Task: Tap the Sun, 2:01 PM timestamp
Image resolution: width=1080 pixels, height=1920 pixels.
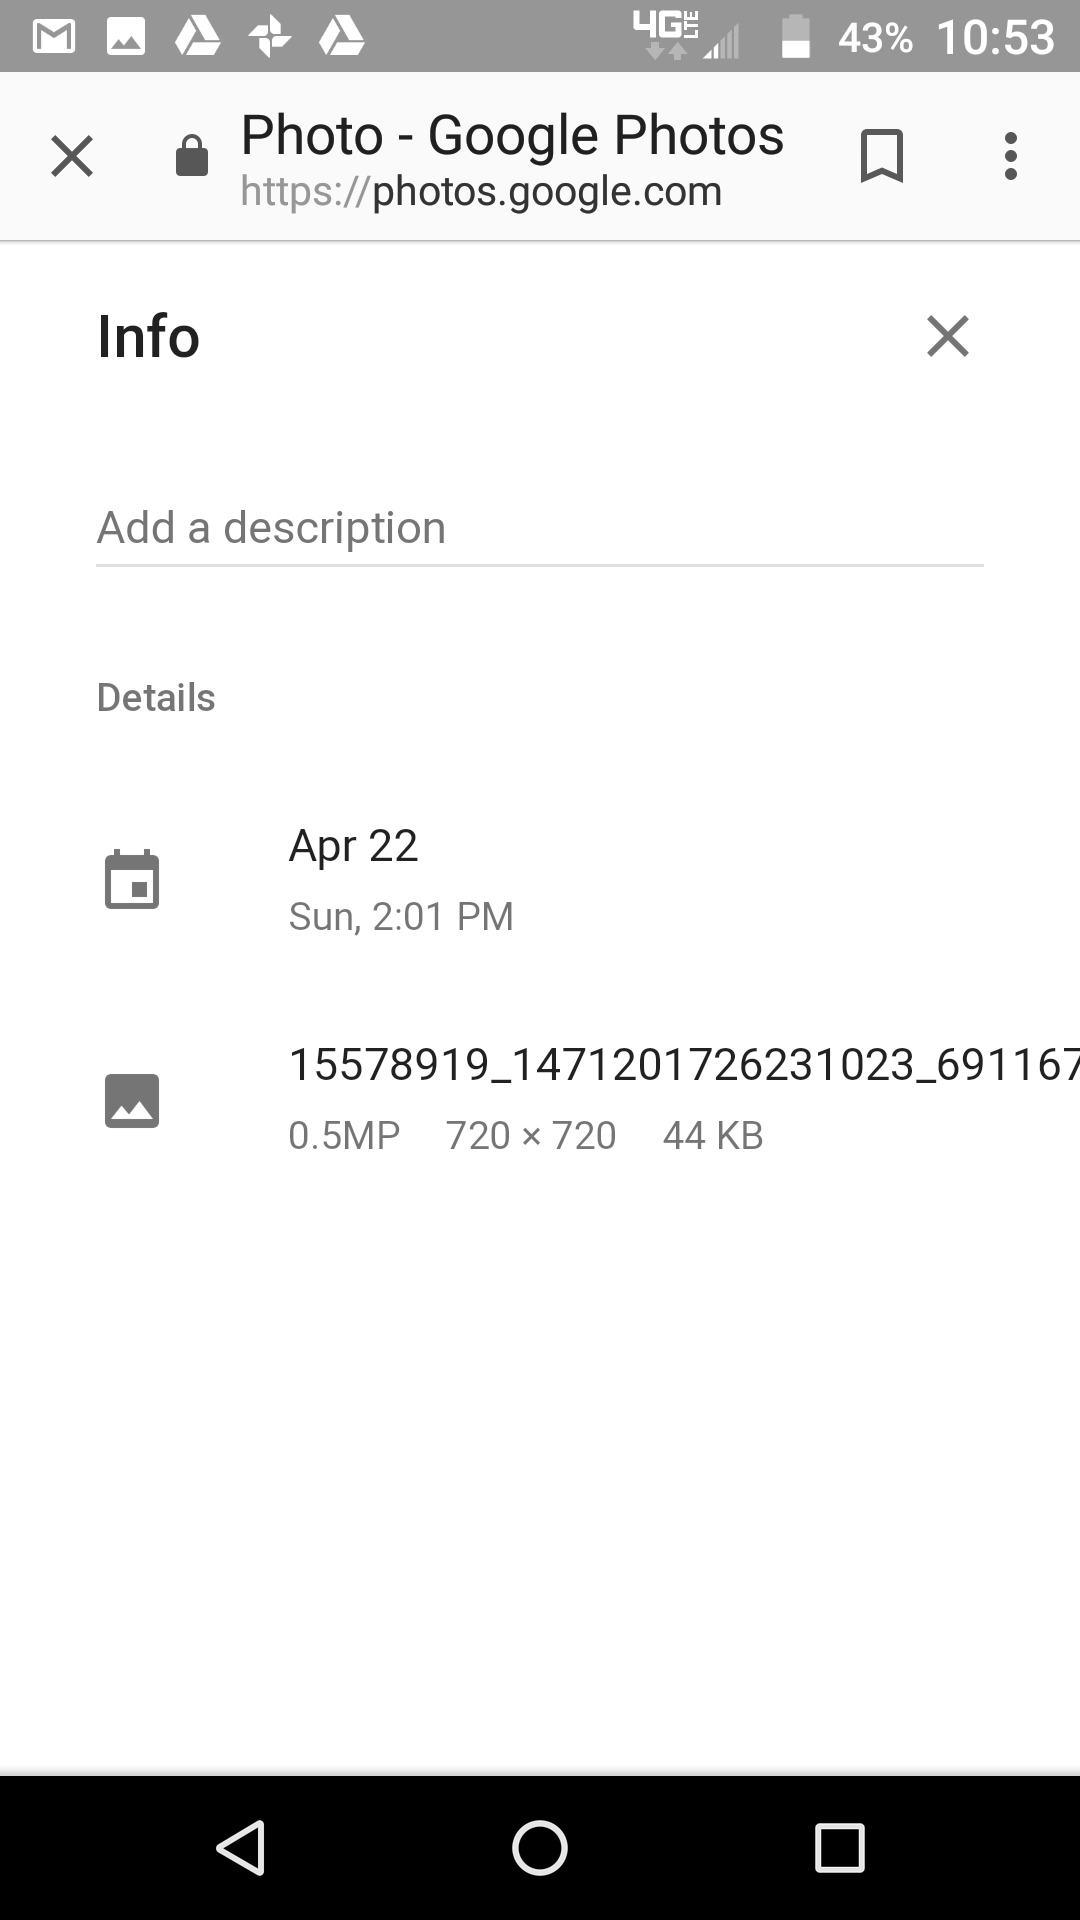Action: tap(401, 916)
